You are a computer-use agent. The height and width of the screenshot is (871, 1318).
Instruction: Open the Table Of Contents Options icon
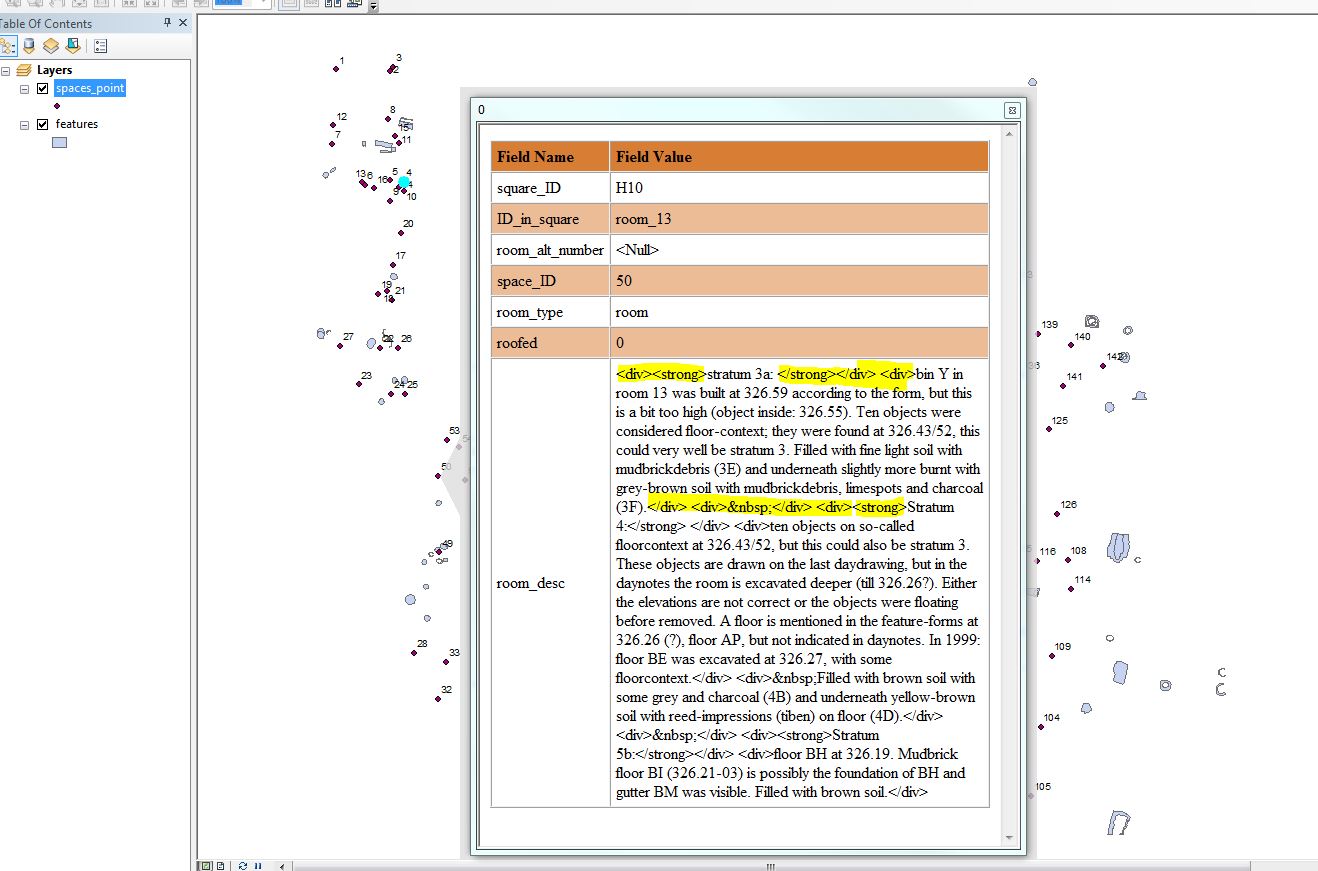click(99, 45)
